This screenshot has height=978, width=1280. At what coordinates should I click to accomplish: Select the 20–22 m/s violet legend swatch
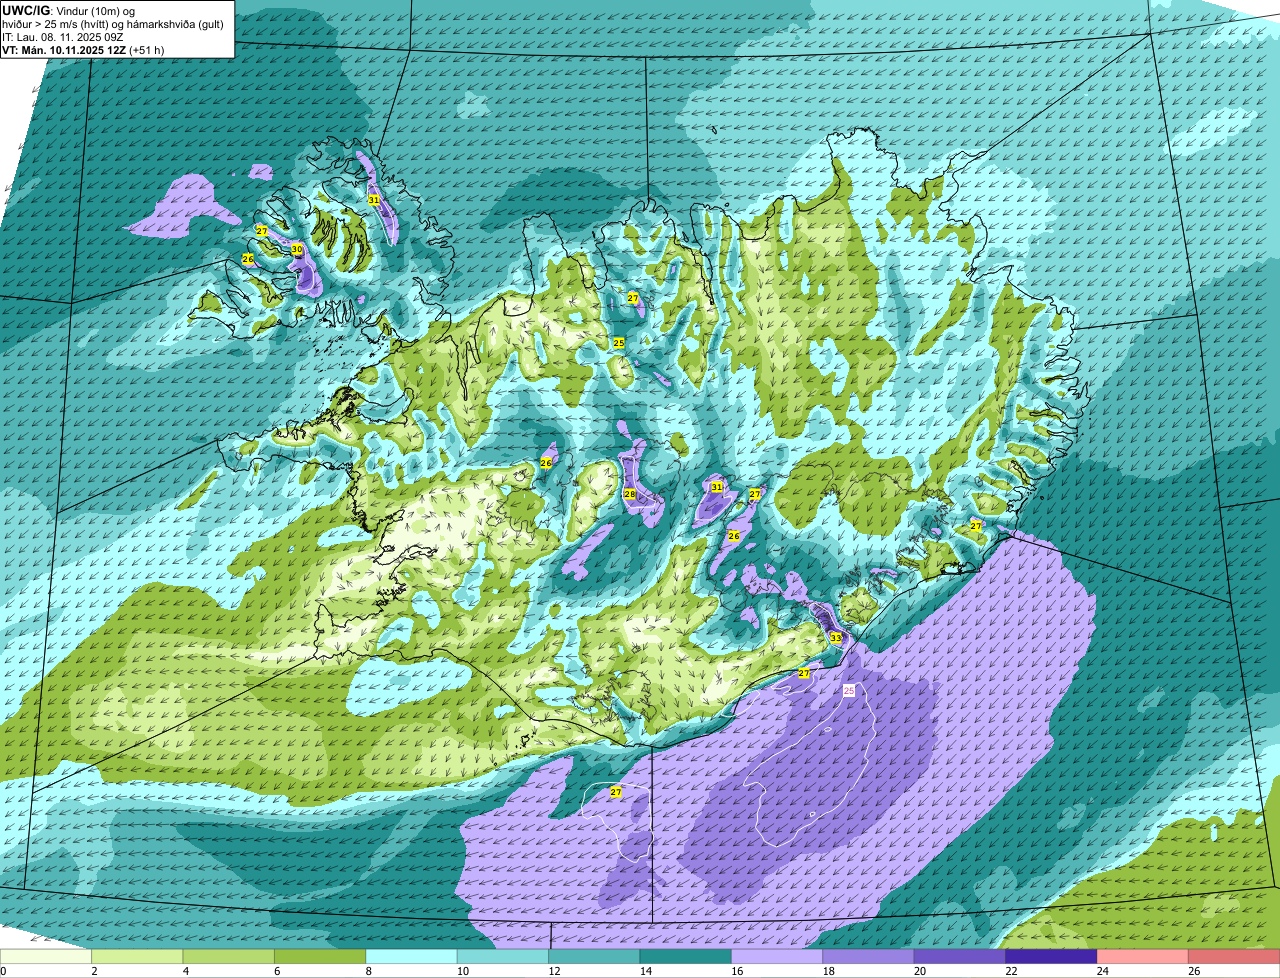(960, 957)
